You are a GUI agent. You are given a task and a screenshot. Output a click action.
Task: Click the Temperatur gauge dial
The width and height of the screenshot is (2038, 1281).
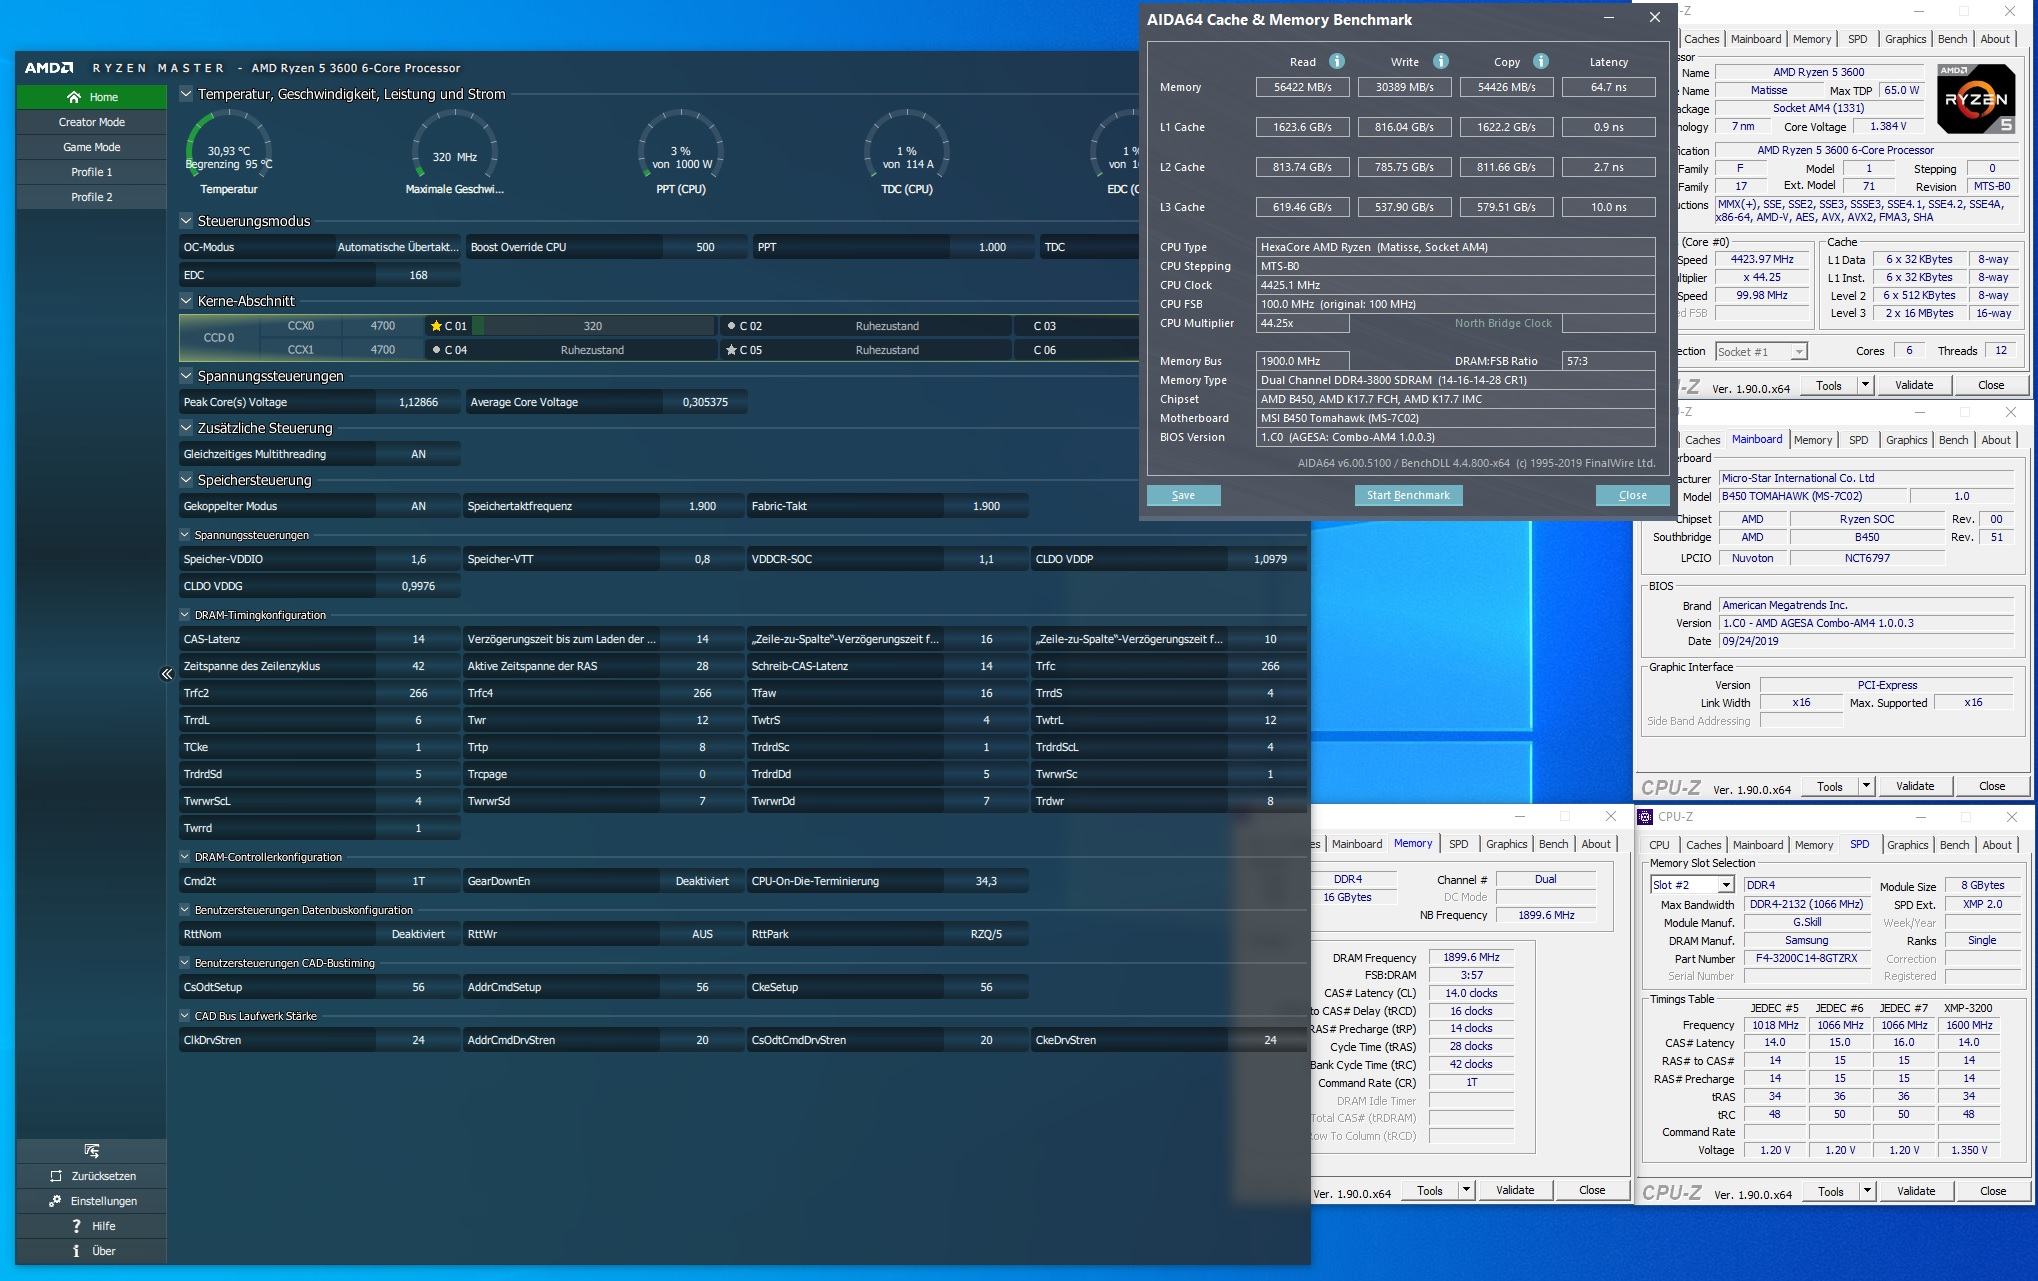click(x=229, y=150)
